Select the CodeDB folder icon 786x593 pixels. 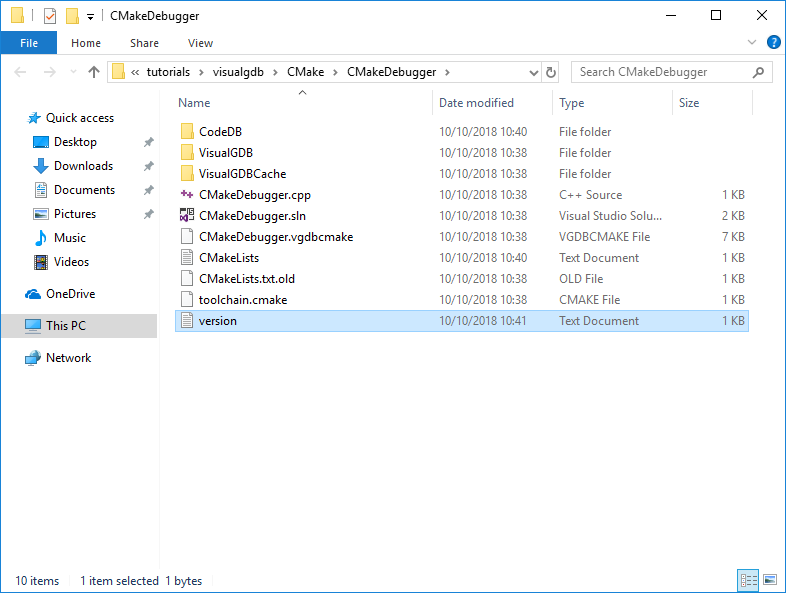(x=187, y=132)
